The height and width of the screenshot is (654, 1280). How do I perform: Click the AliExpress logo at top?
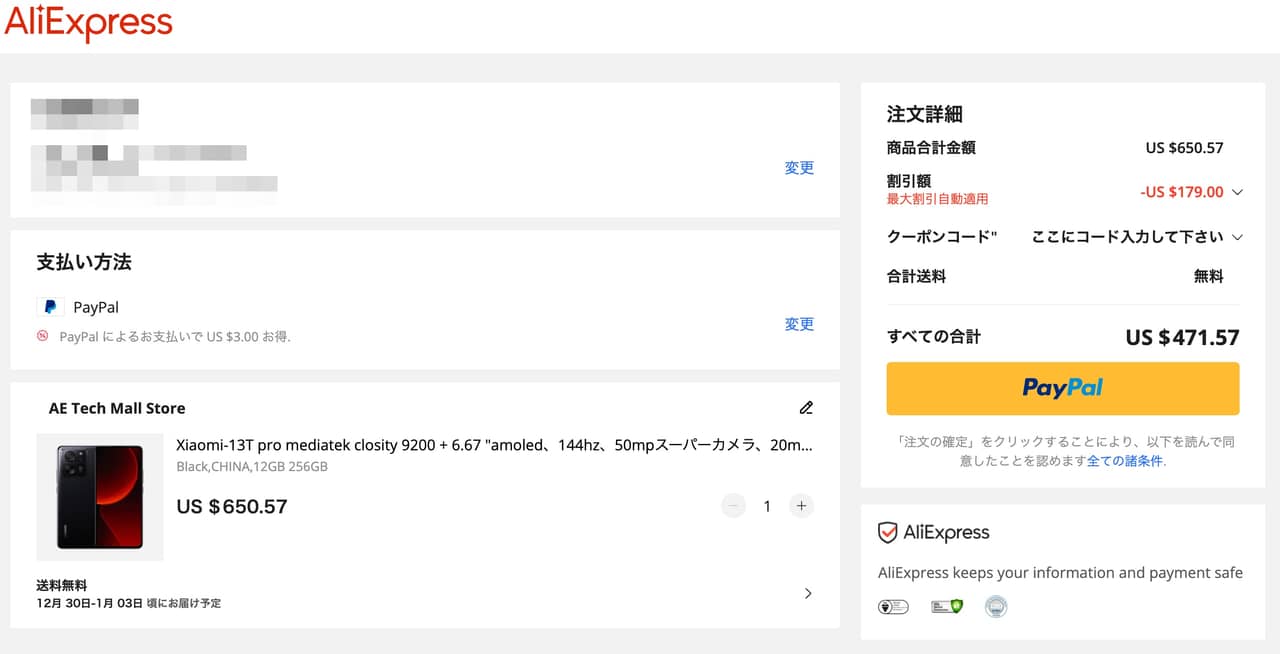89,23
